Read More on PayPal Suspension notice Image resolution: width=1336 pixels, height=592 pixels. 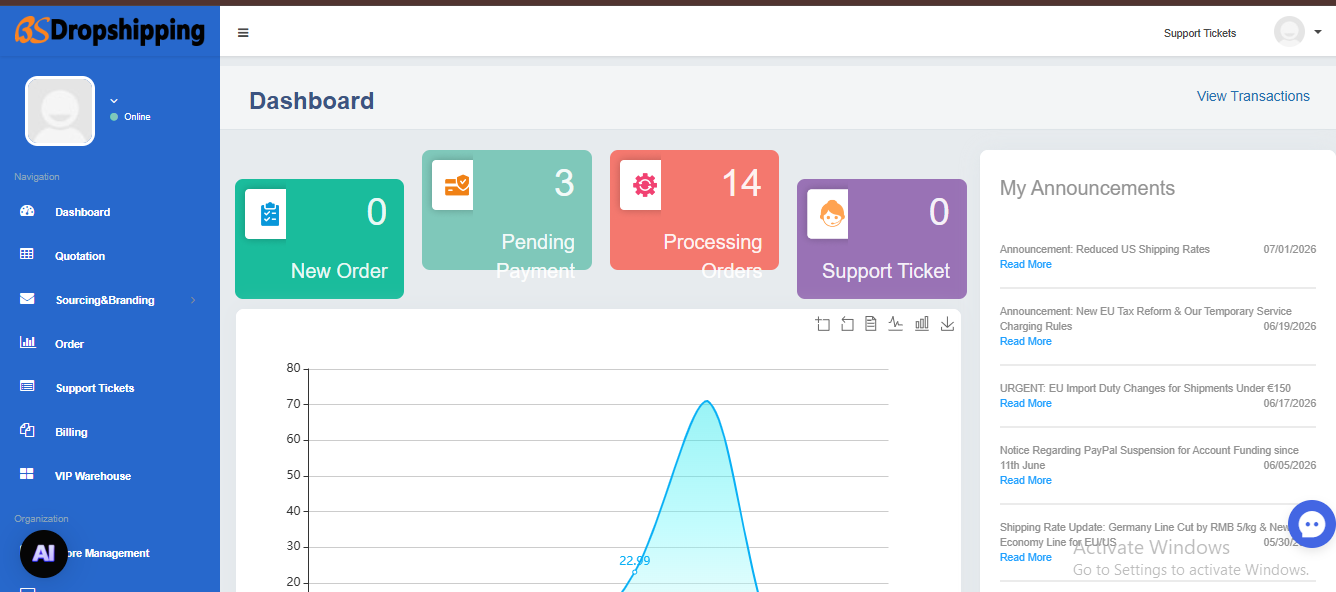click(1026, 480)
